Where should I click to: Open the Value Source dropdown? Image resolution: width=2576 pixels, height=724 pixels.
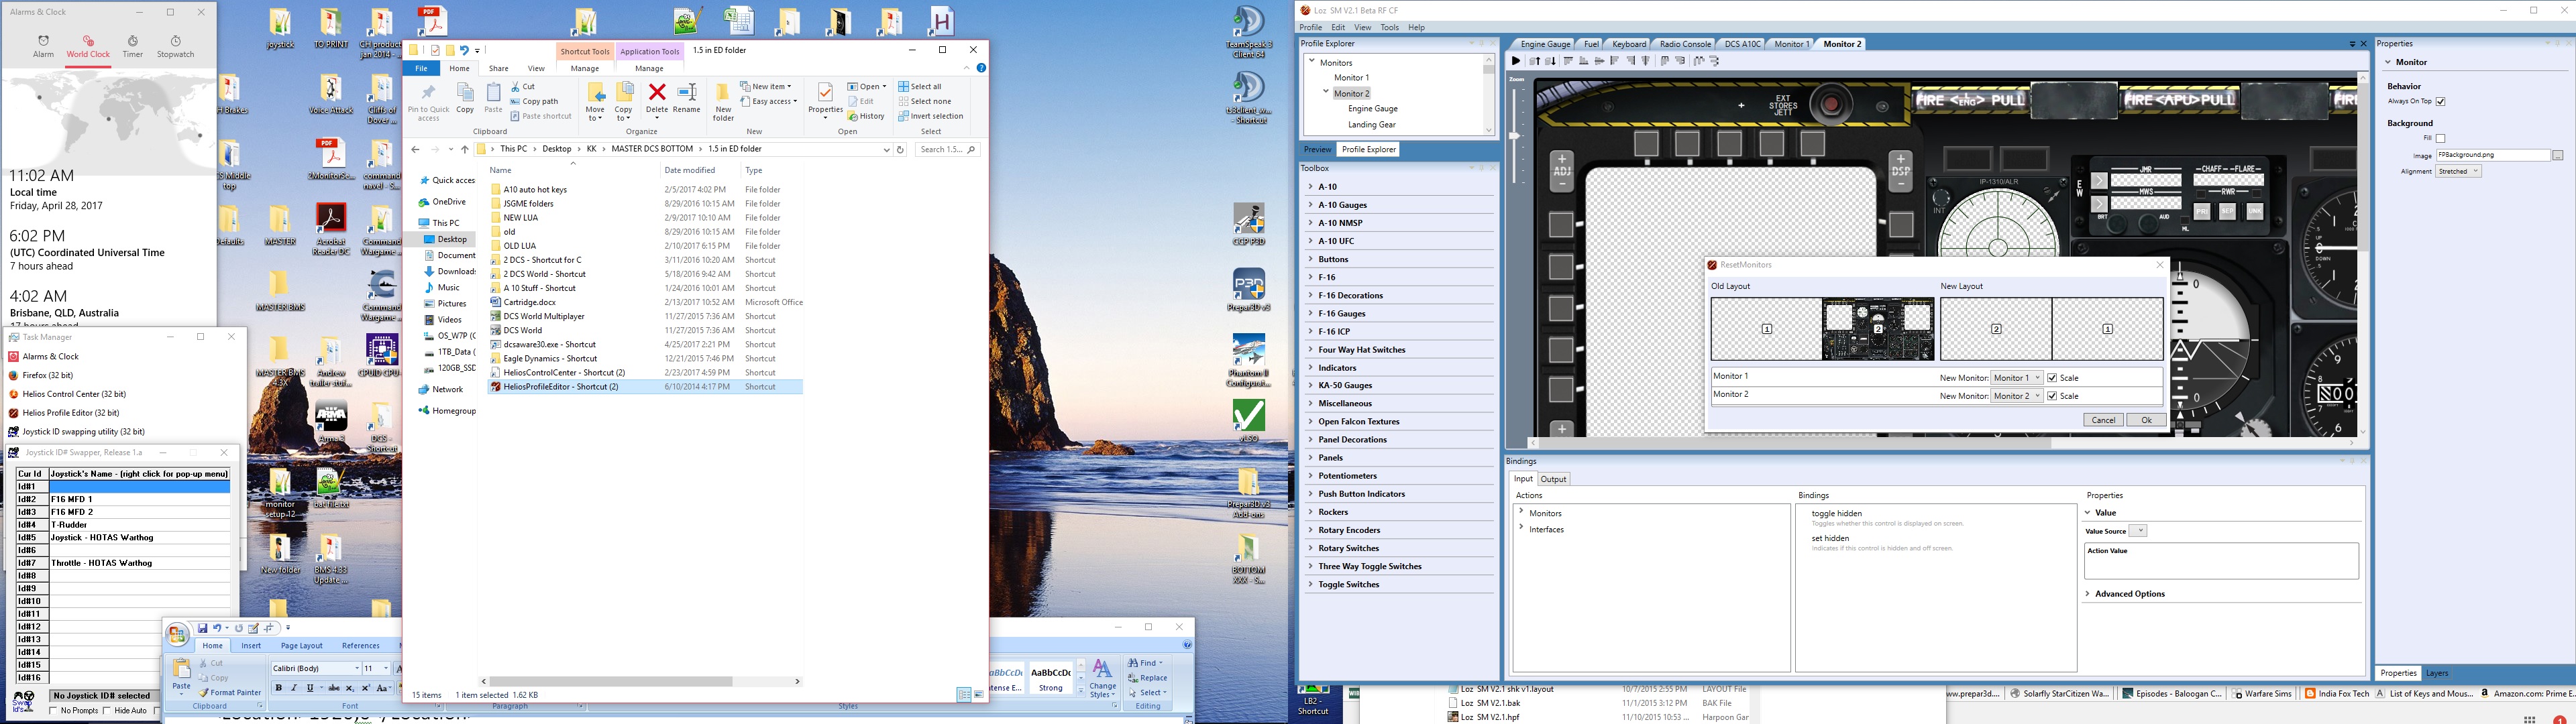pos(2138,531)
